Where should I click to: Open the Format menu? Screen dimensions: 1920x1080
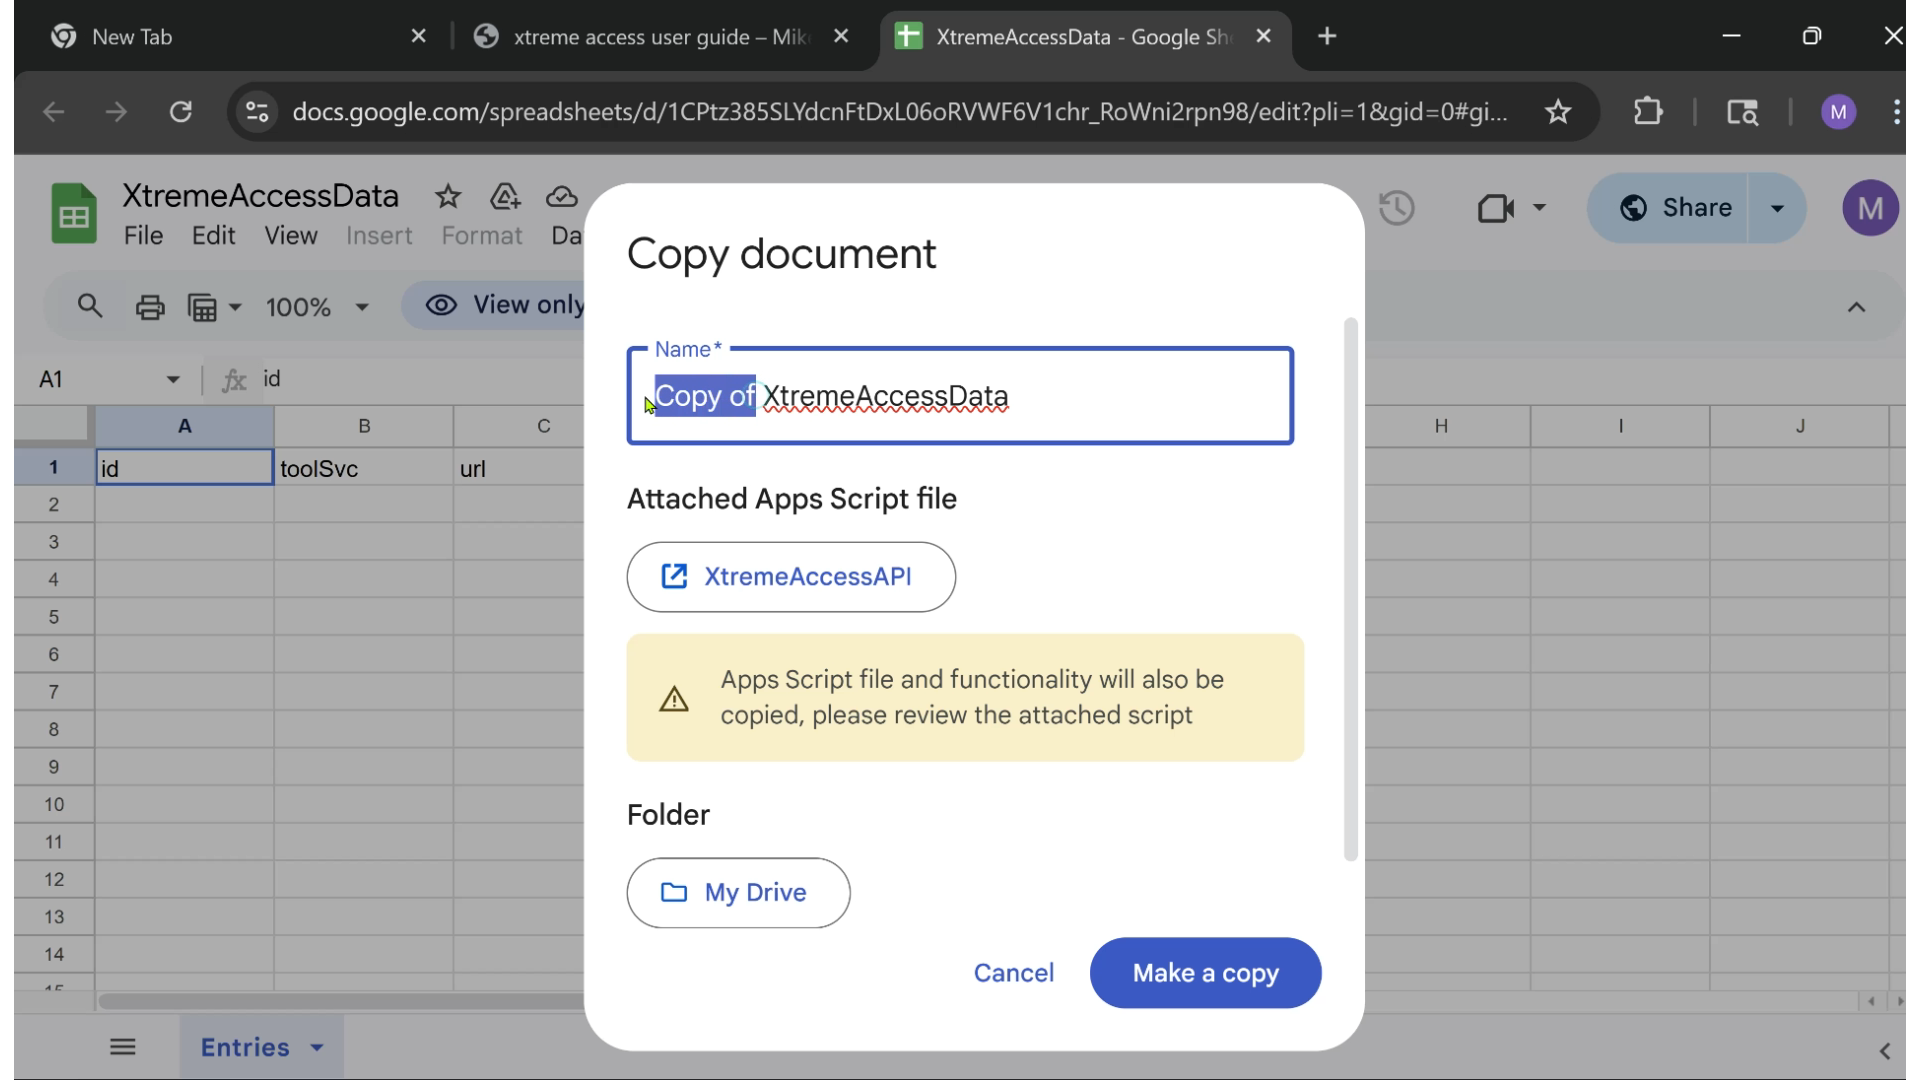[482, 236]
